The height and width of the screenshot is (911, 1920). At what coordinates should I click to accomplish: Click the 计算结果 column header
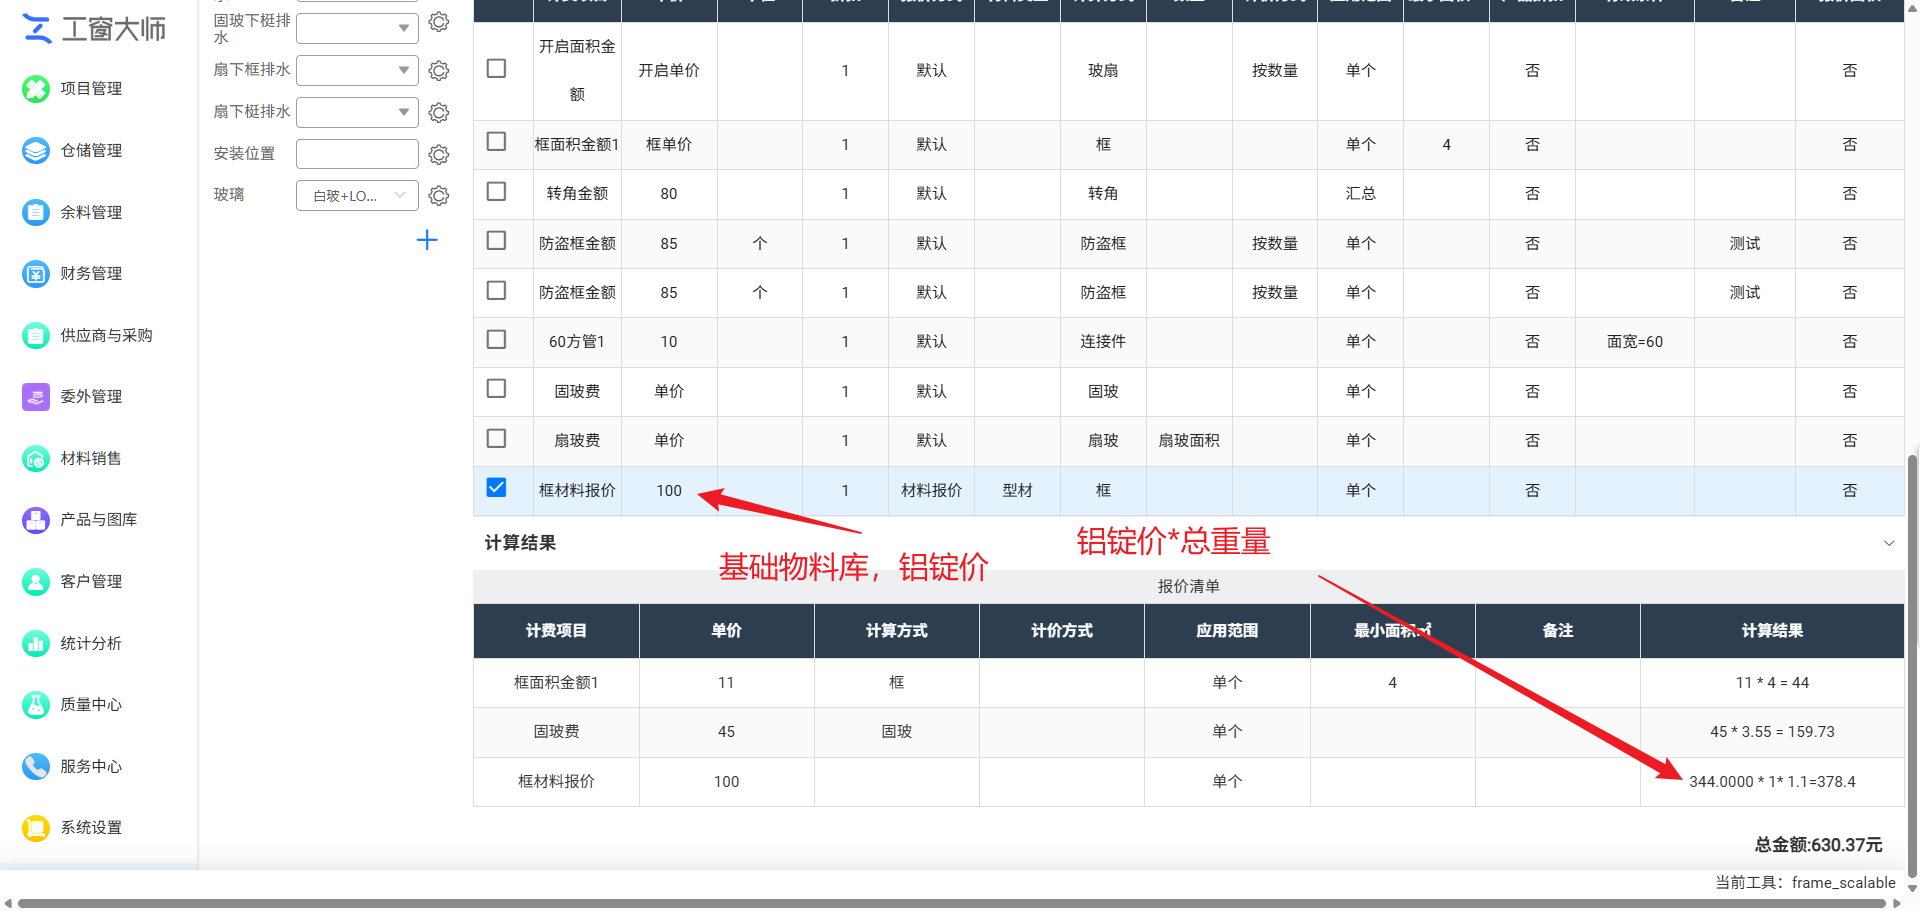(1772, 631)
